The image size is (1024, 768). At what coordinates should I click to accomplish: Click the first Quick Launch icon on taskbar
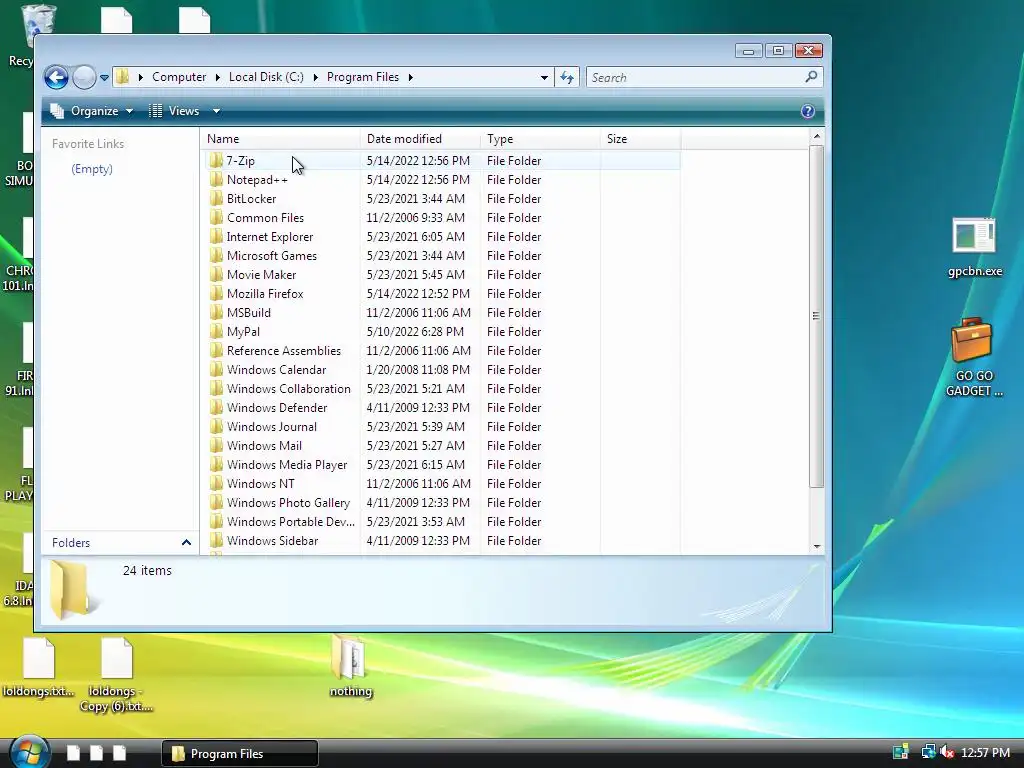(73, 753)
